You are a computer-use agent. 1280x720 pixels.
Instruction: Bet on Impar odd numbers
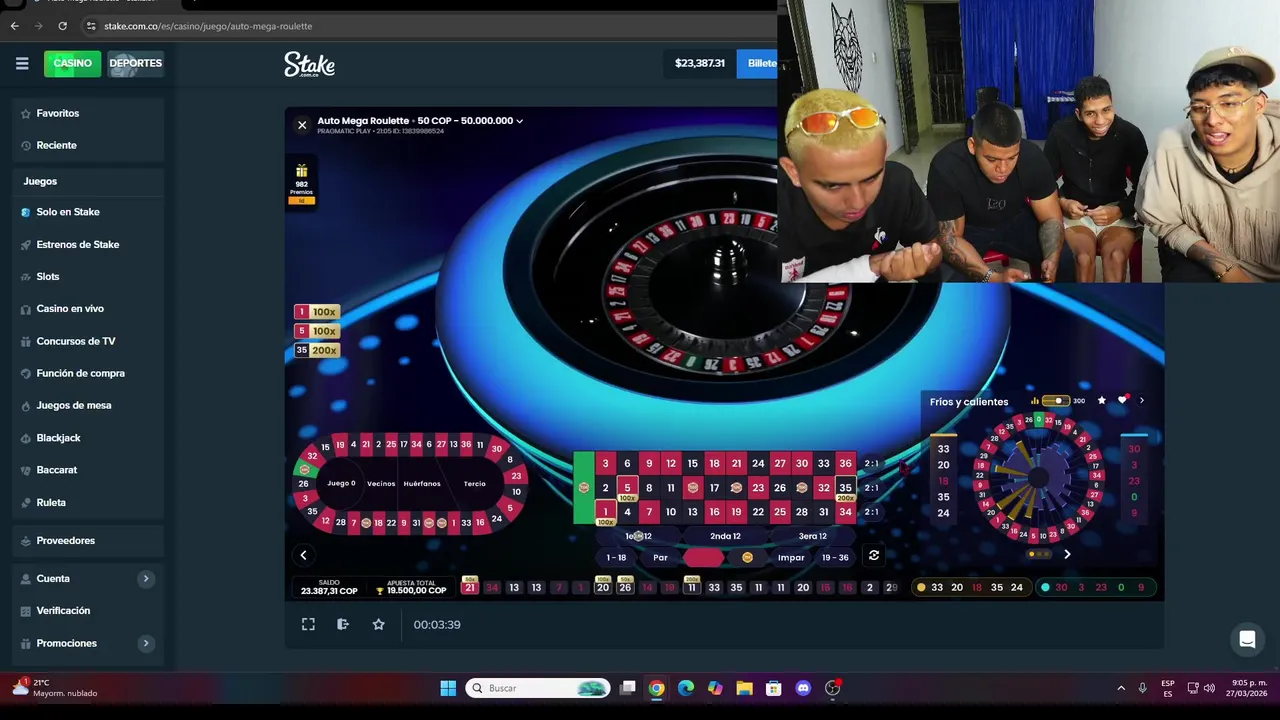click(791, 557)
